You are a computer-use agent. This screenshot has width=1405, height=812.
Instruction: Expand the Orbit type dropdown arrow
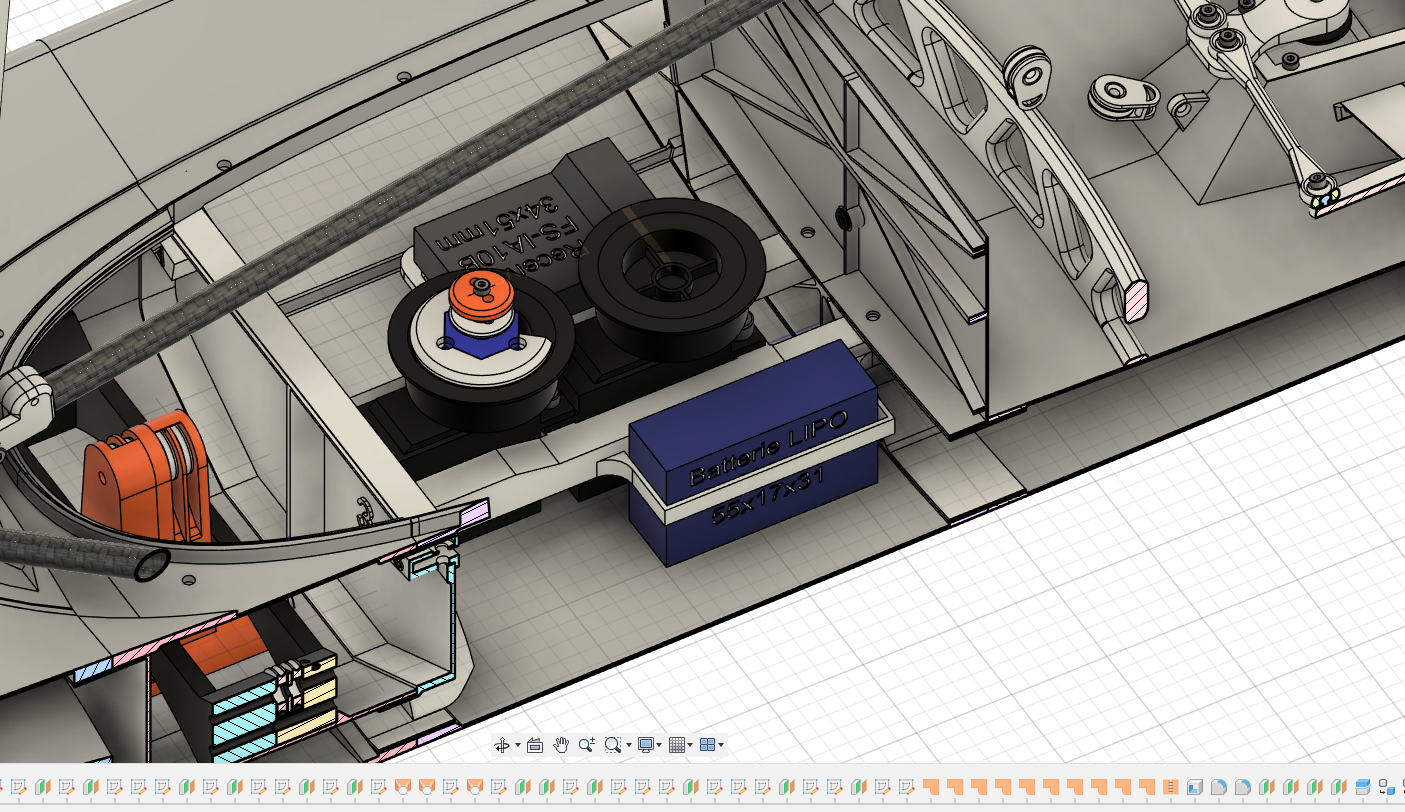pos(517,745)
